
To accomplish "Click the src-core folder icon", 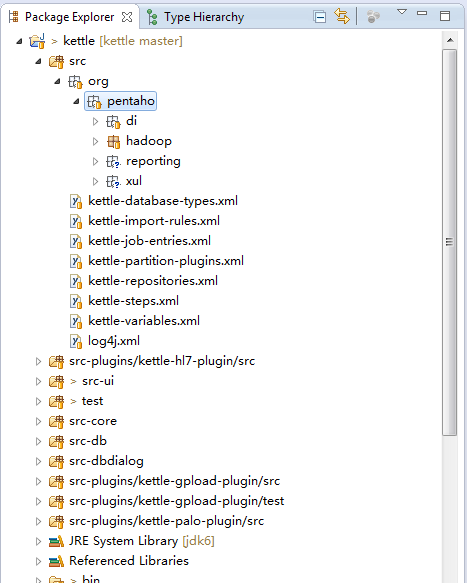I will 57,422.
